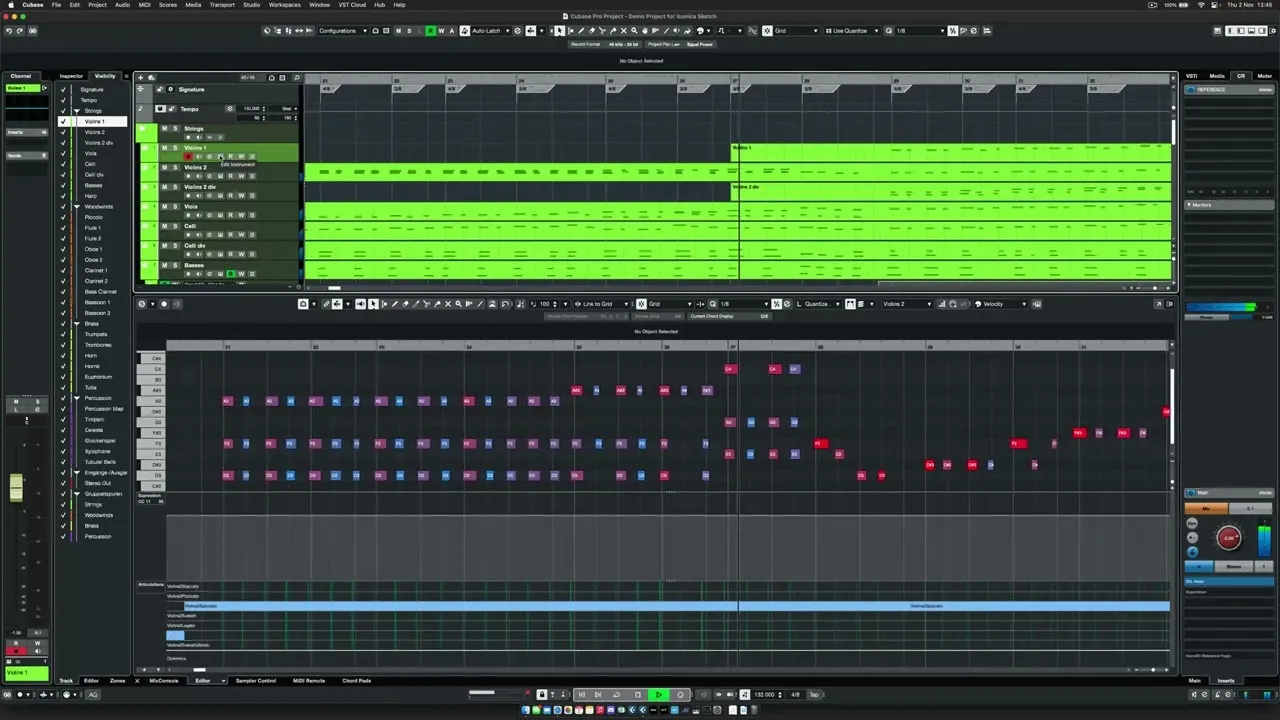Solo the Viola track
The height and width of the screenshot is (720, 1280).
tap(174, 207)
